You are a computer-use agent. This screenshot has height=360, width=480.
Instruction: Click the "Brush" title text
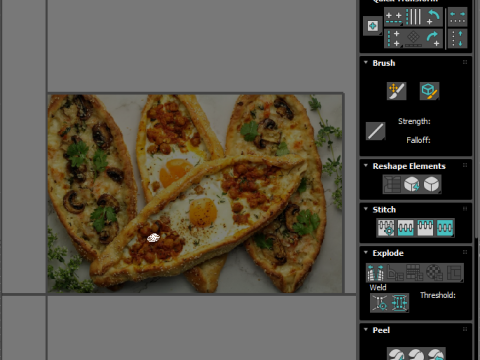click(x=384, y=63)
